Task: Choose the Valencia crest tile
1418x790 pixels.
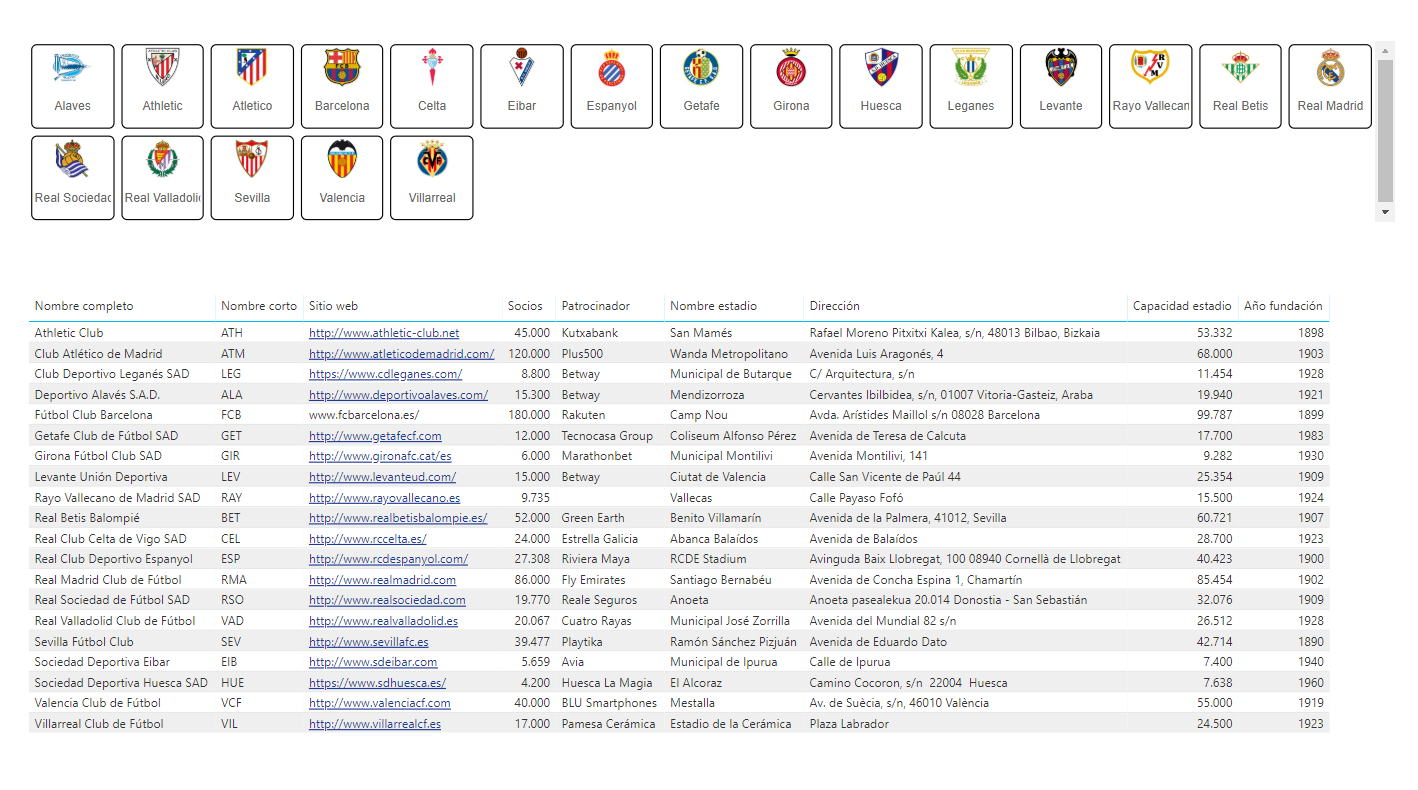Action: click(342, 178)
